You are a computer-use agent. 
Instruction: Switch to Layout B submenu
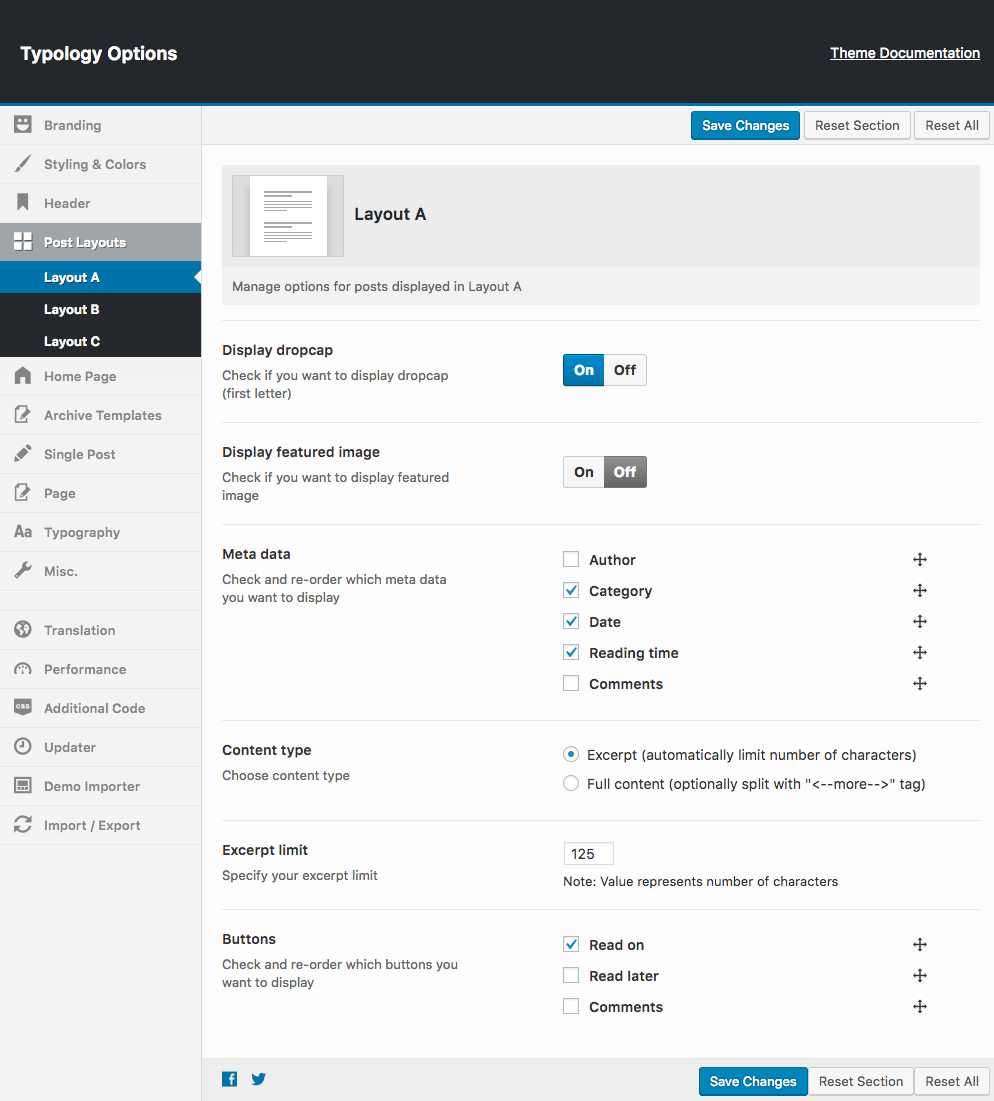pos(72,309)
